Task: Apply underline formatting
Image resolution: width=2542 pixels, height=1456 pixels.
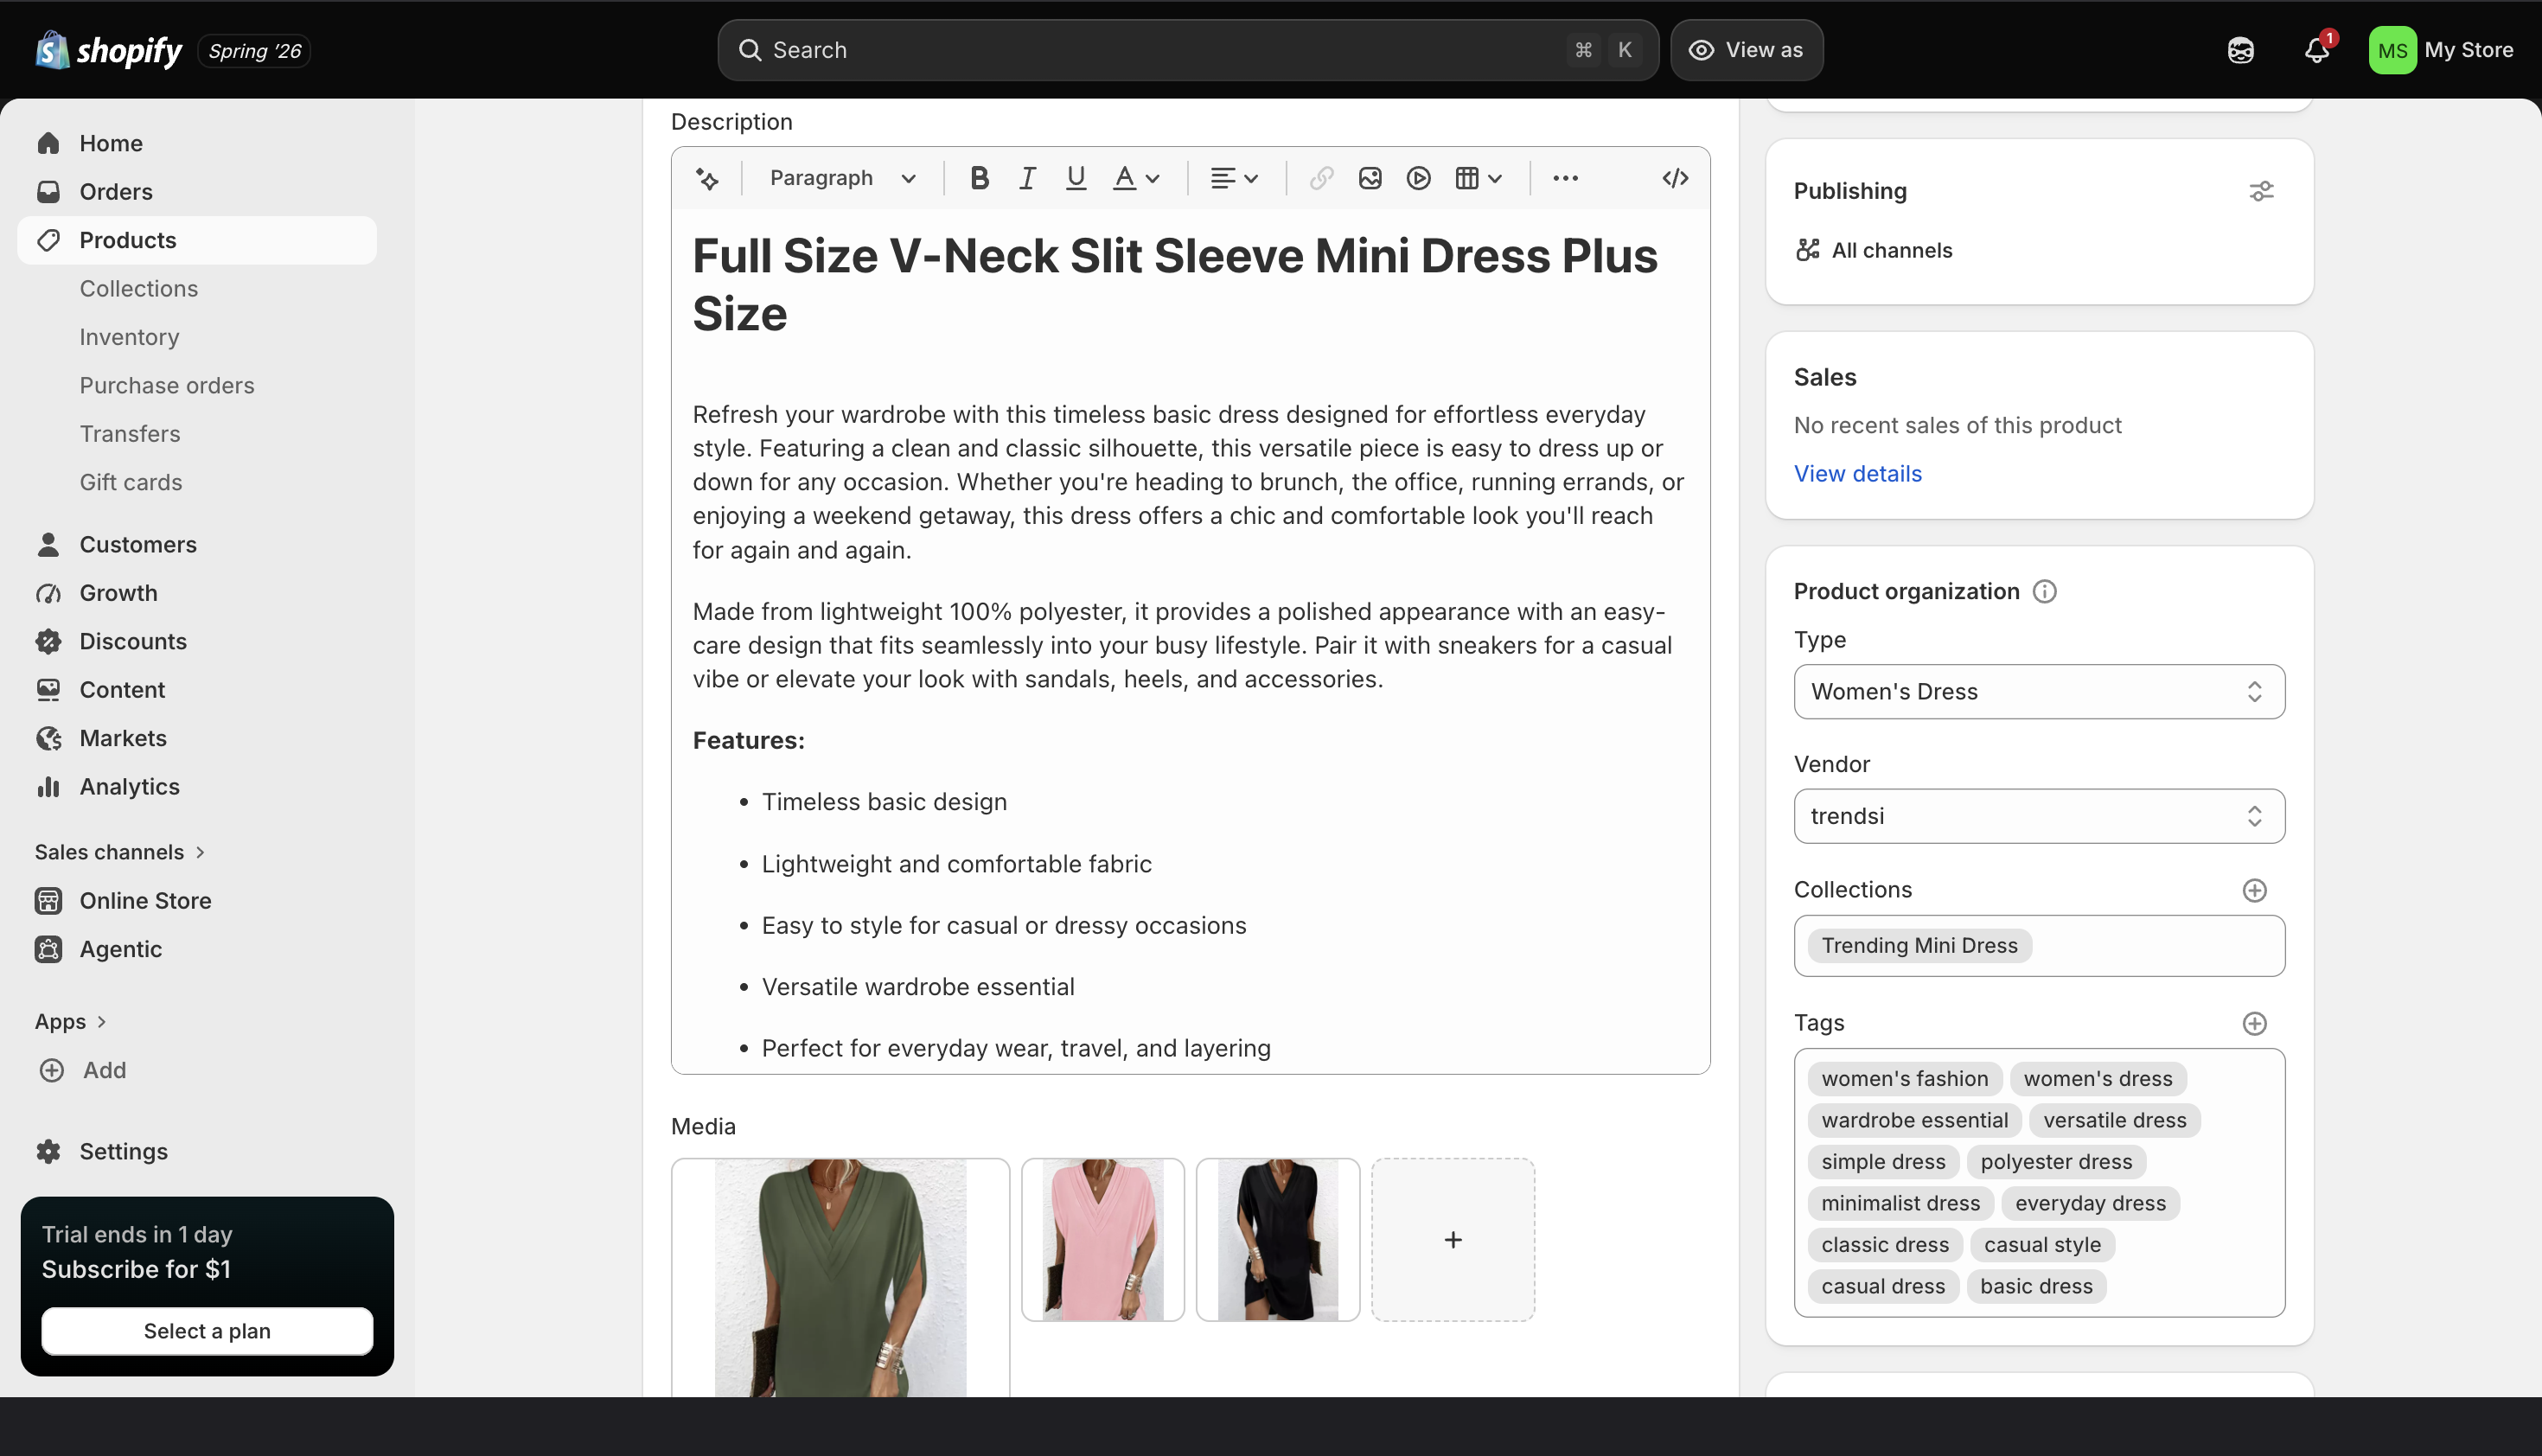Action: coord(1076,178)
